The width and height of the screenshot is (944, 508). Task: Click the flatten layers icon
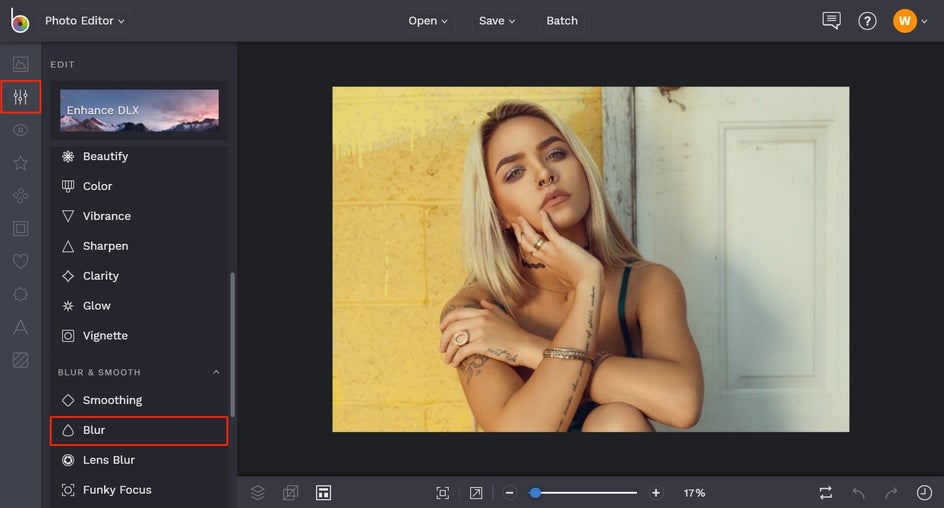coord(290,492)
